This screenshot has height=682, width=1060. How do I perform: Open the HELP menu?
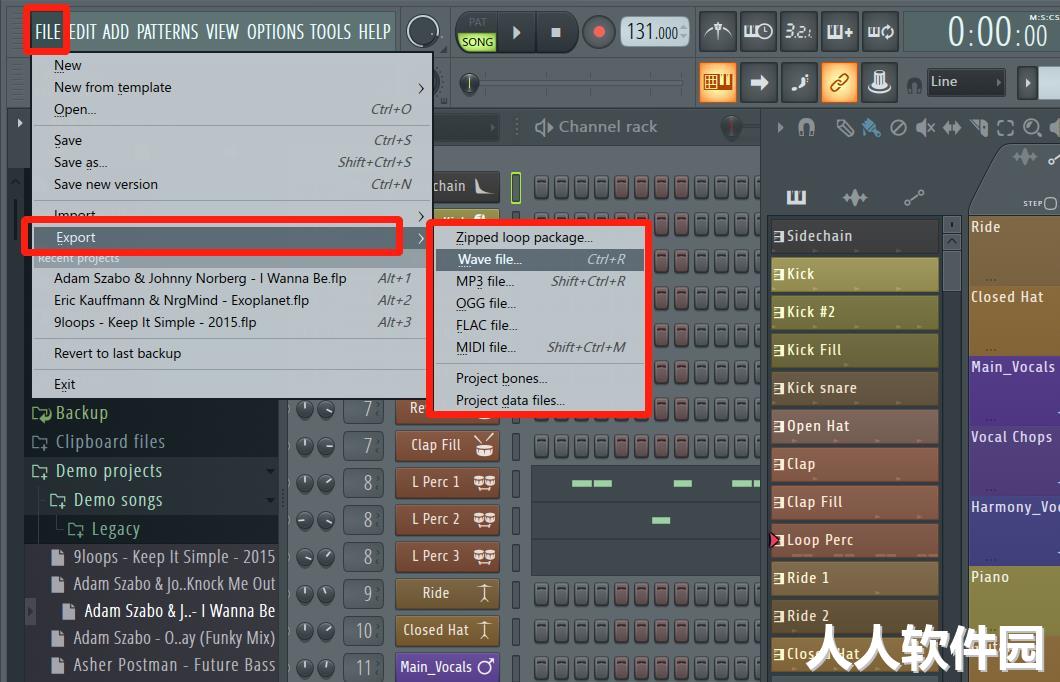(x=375, y=31)
